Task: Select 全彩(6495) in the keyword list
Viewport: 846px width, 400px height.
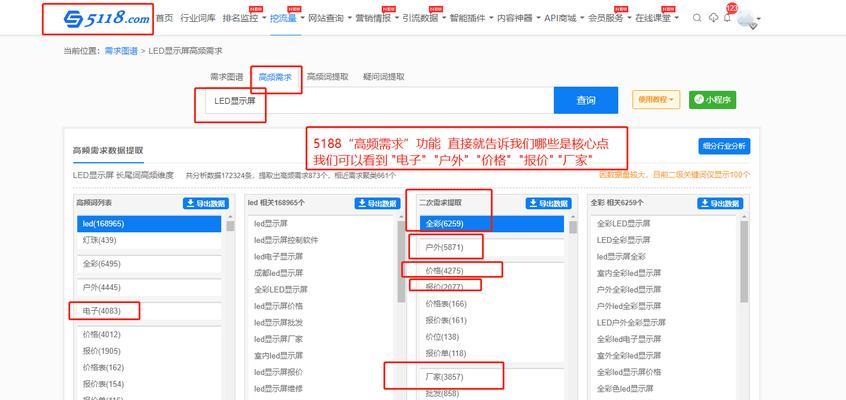Action: tap(149, 264)
